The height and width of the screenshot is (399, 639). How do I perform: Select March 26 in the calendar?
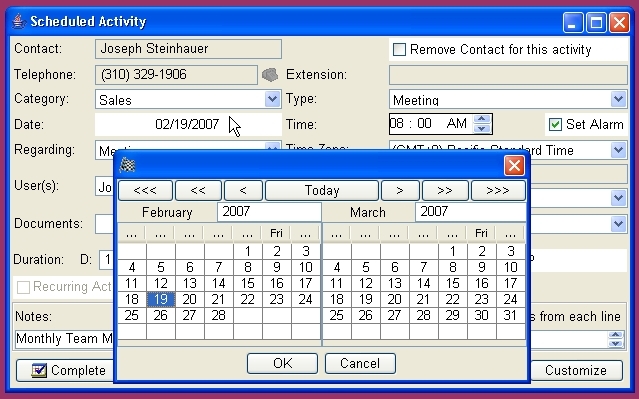click(366, 315)
